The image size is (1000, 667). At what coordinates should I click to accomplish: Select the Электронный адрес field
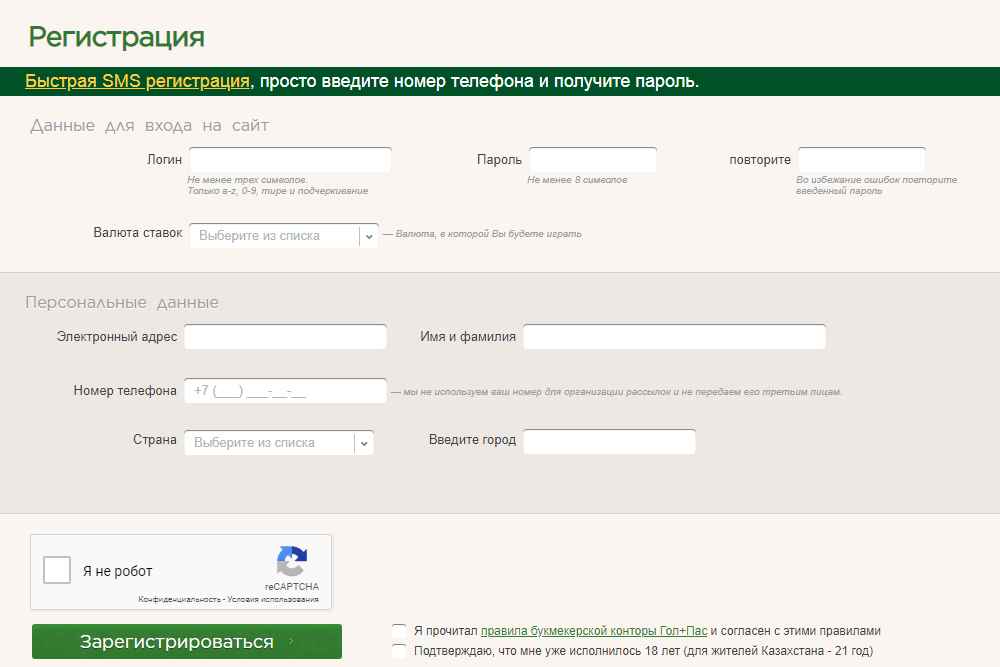pyautogui.click(x=285, y=337)
